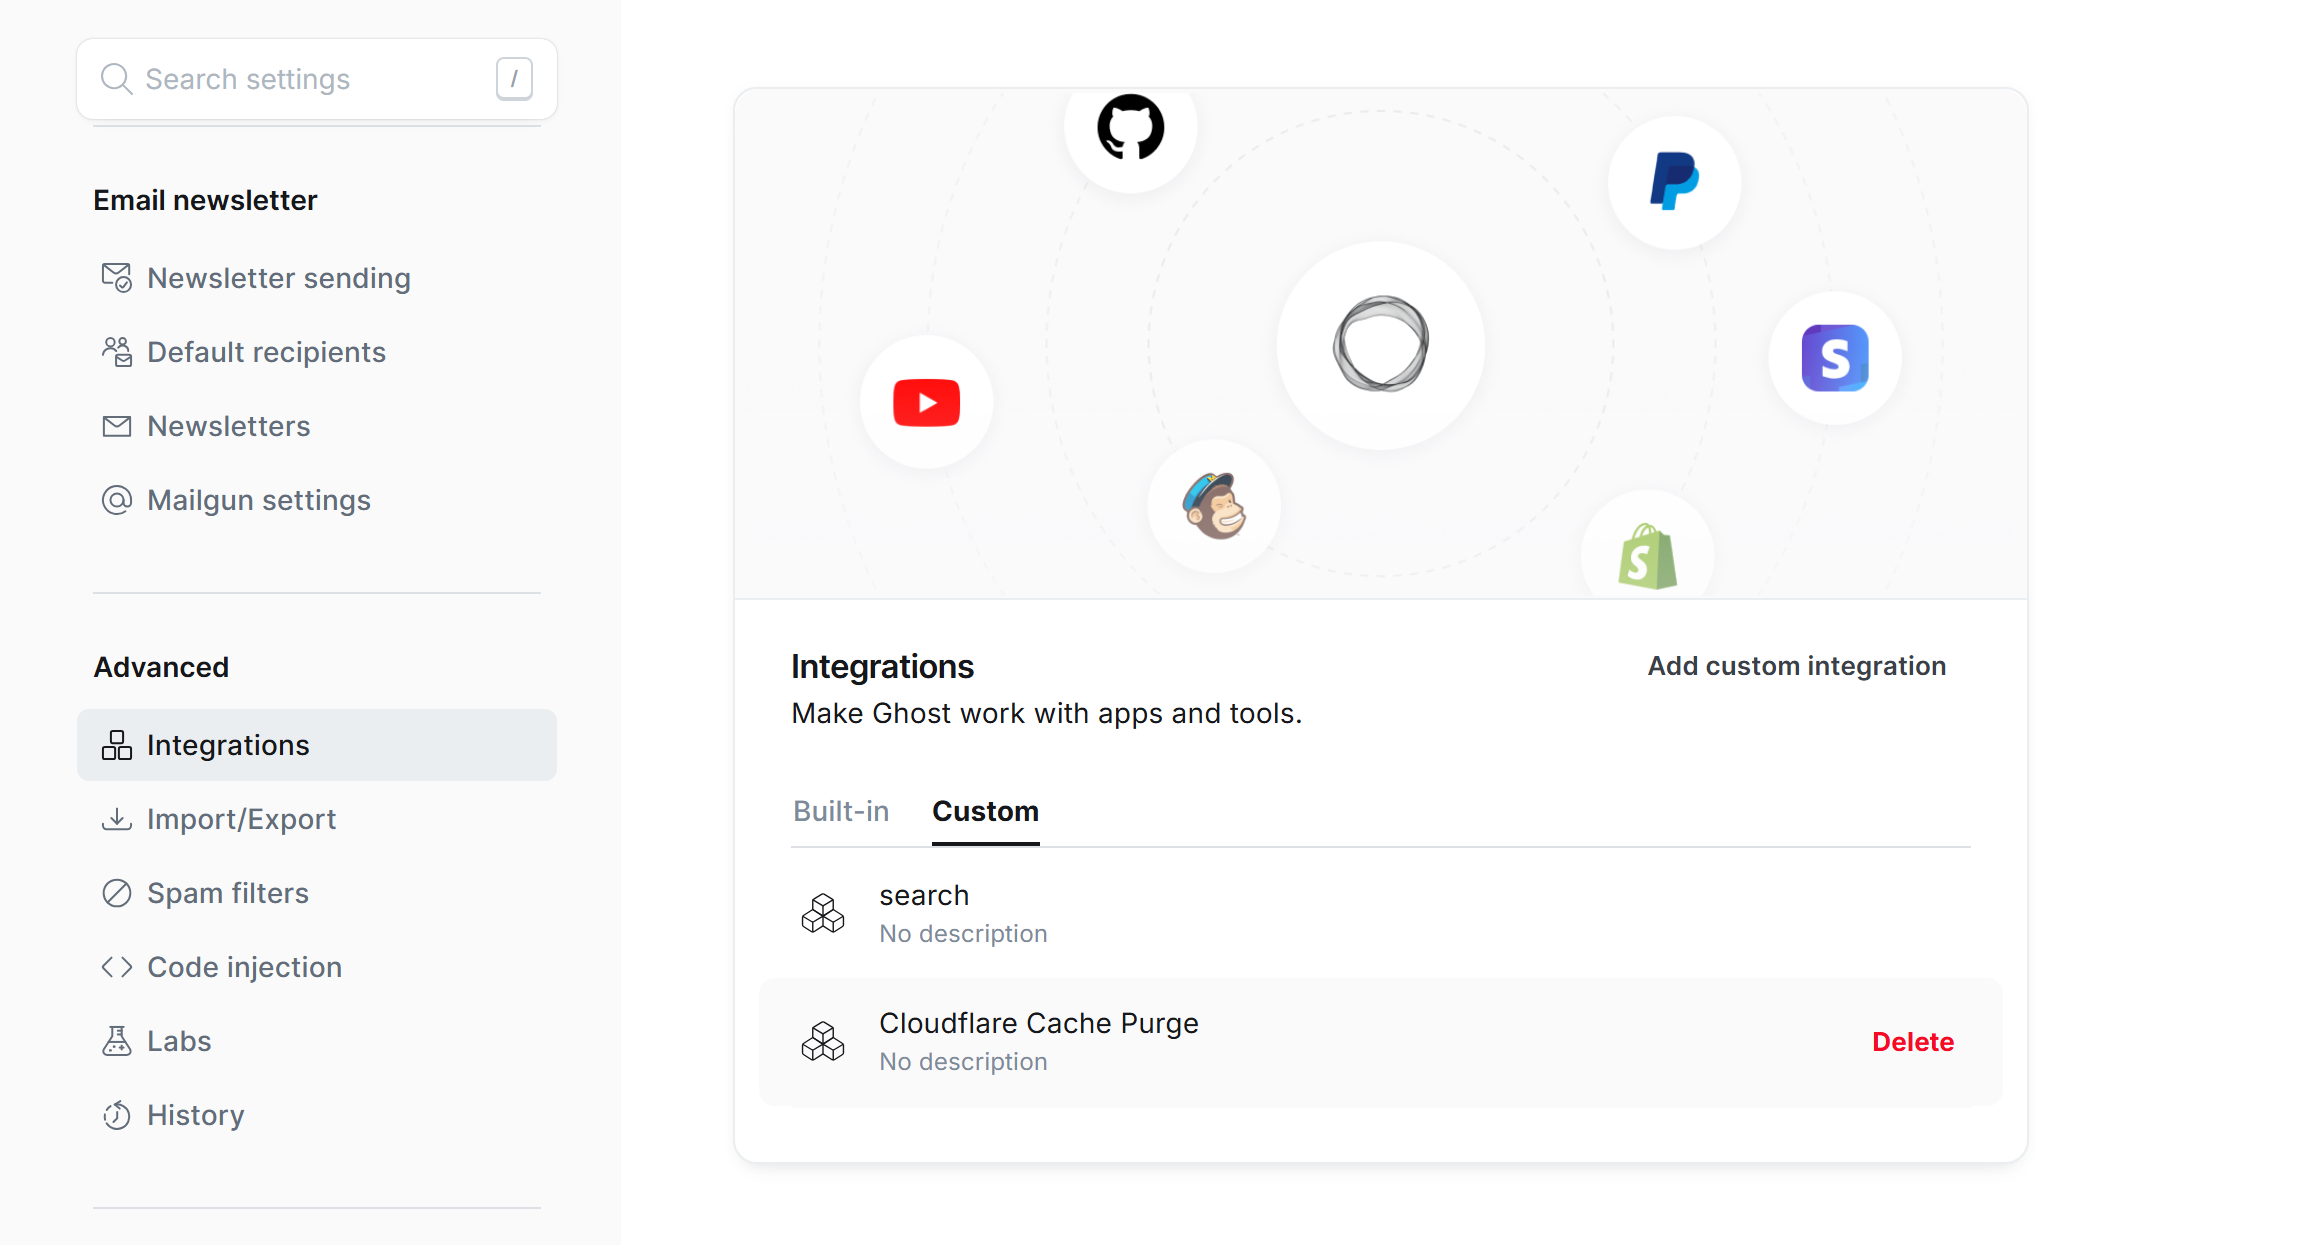
Task: Select the PayPal icon in the banner
Action: pyautogui.click(x=1675, y=182)
